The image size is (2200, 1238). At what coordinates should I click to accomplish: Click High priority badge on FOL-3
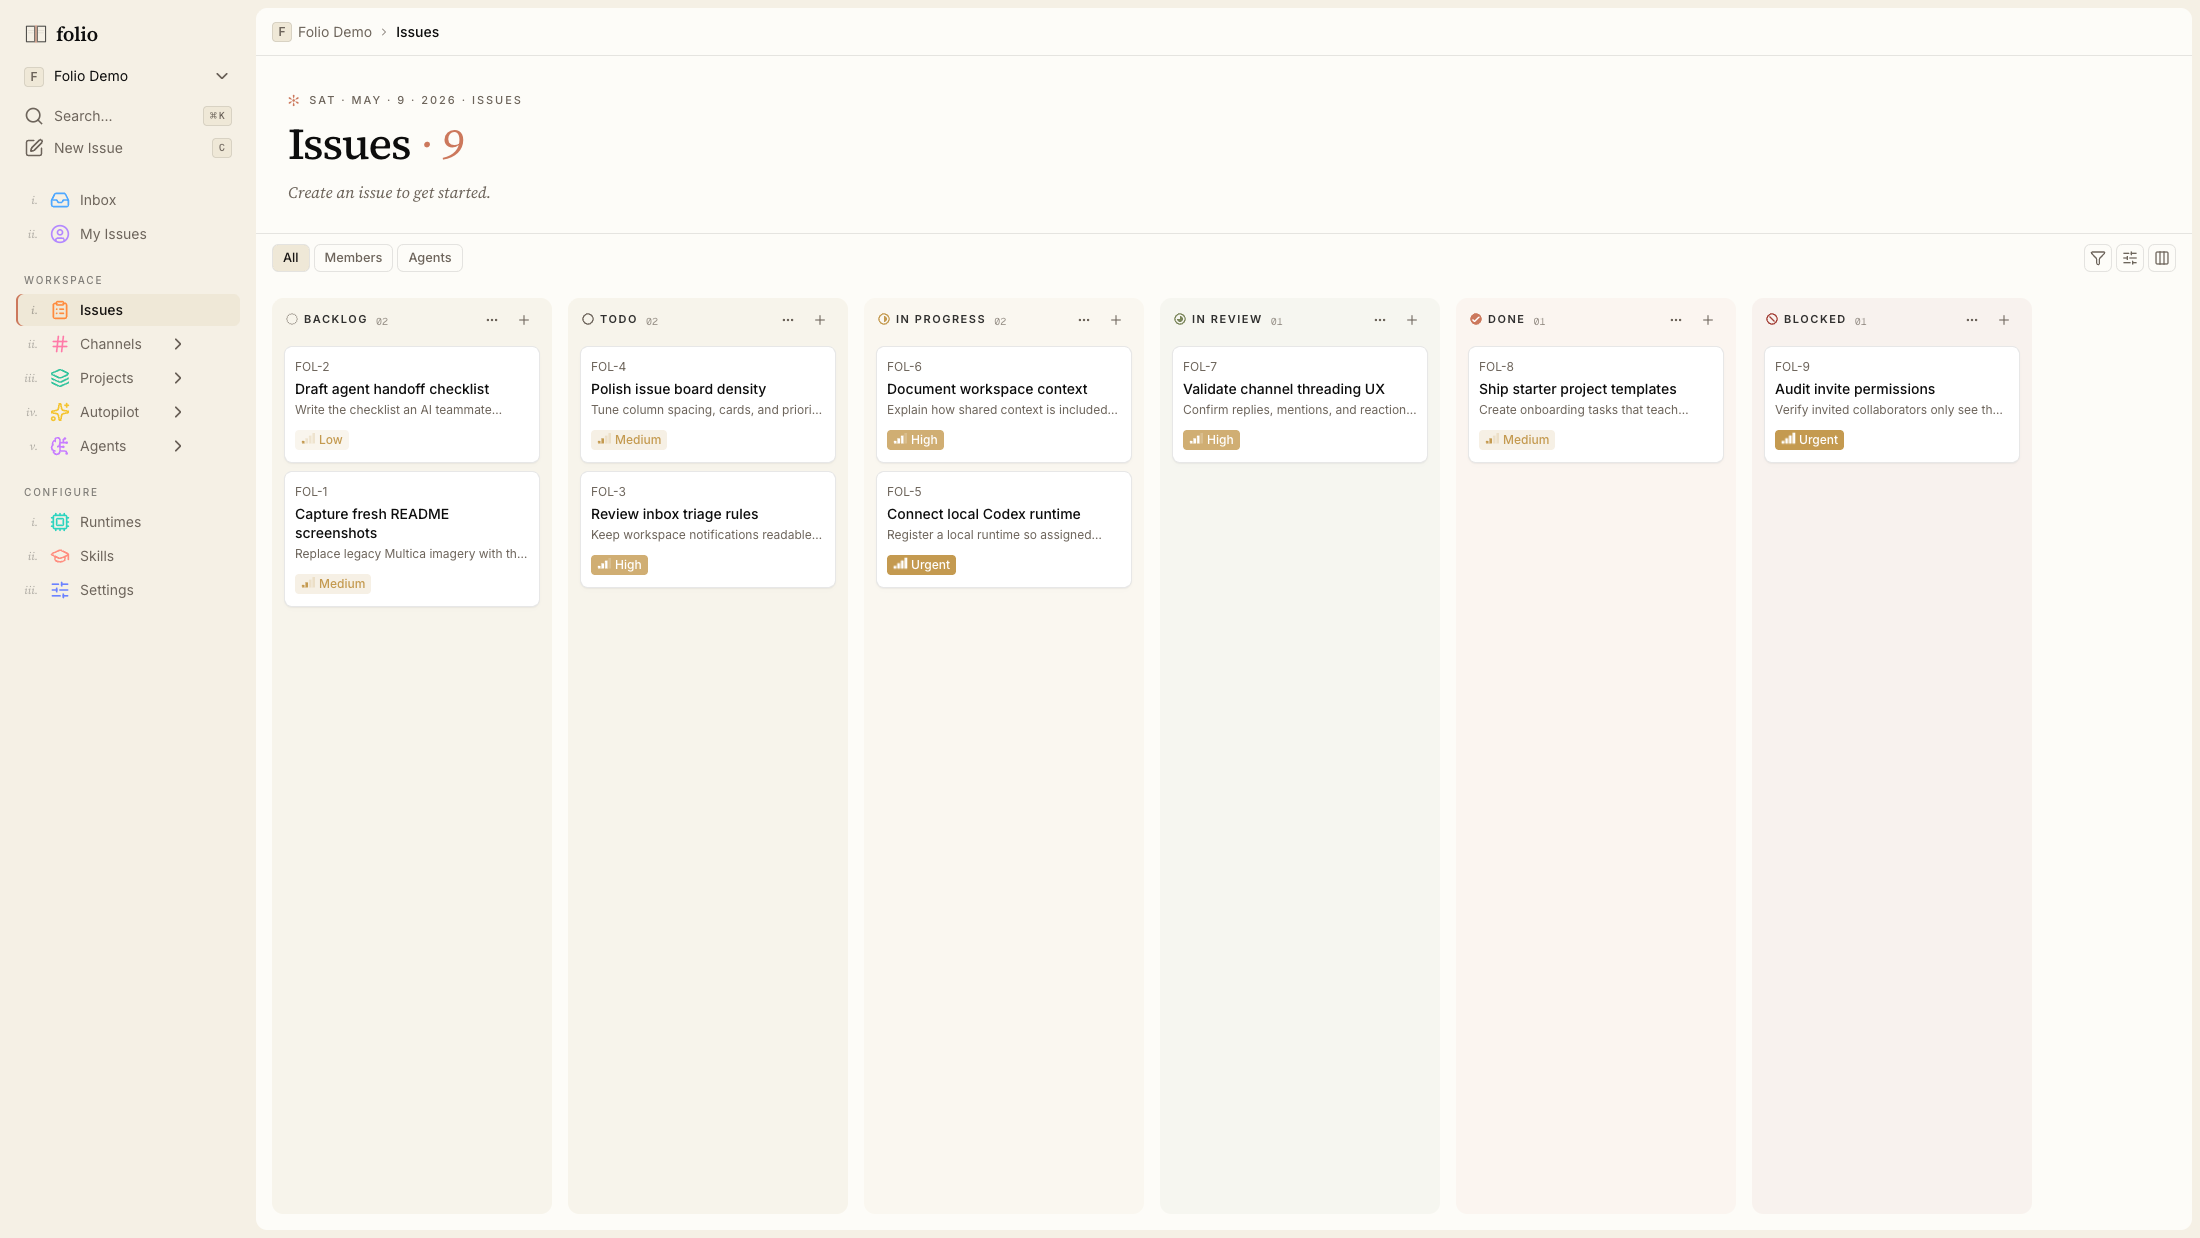[x=619, y=565]
